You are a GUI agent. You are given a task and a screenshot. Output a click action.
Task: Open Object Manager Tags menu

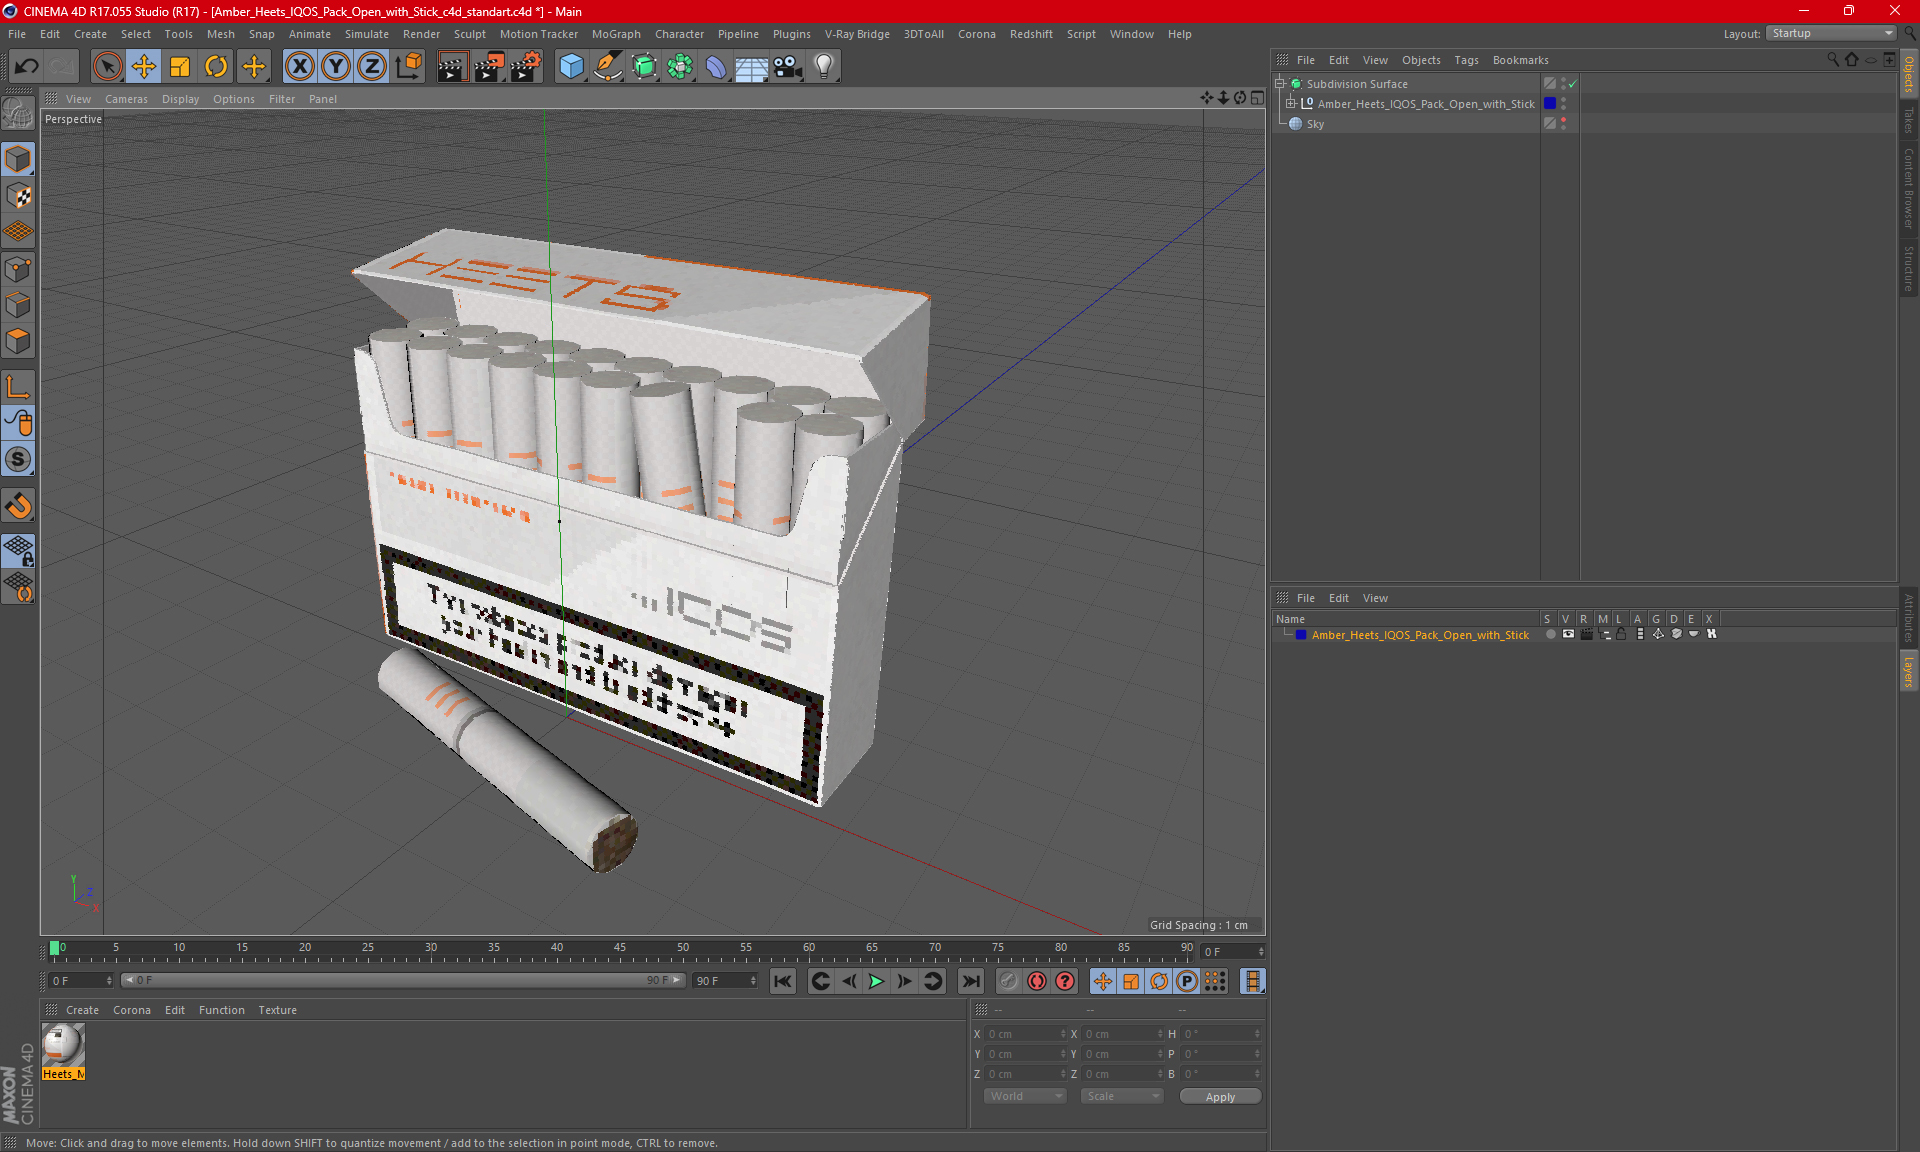1466,60
